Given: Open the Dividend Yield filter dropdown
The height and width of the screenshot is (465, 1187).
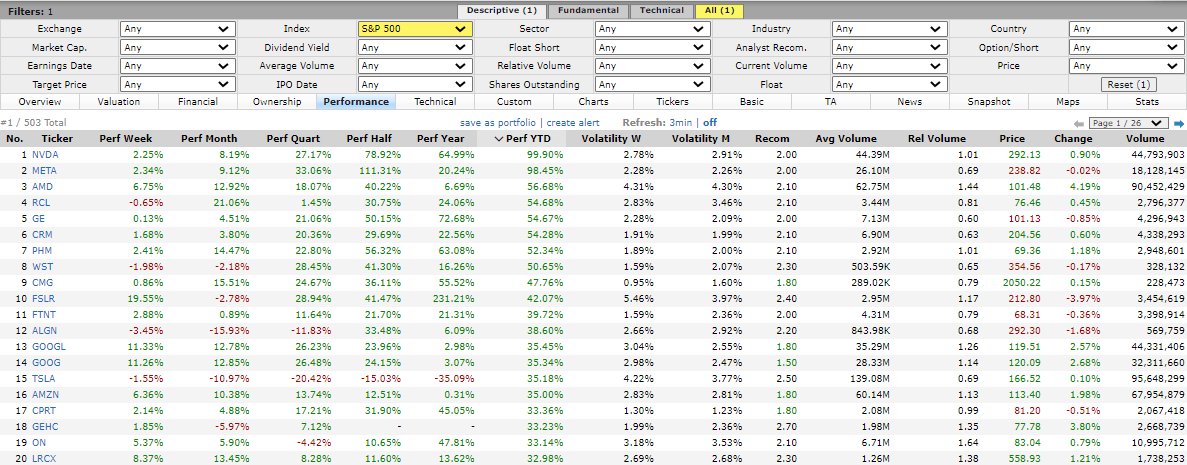Looking at the screenshot, I should tap(415, 47).
